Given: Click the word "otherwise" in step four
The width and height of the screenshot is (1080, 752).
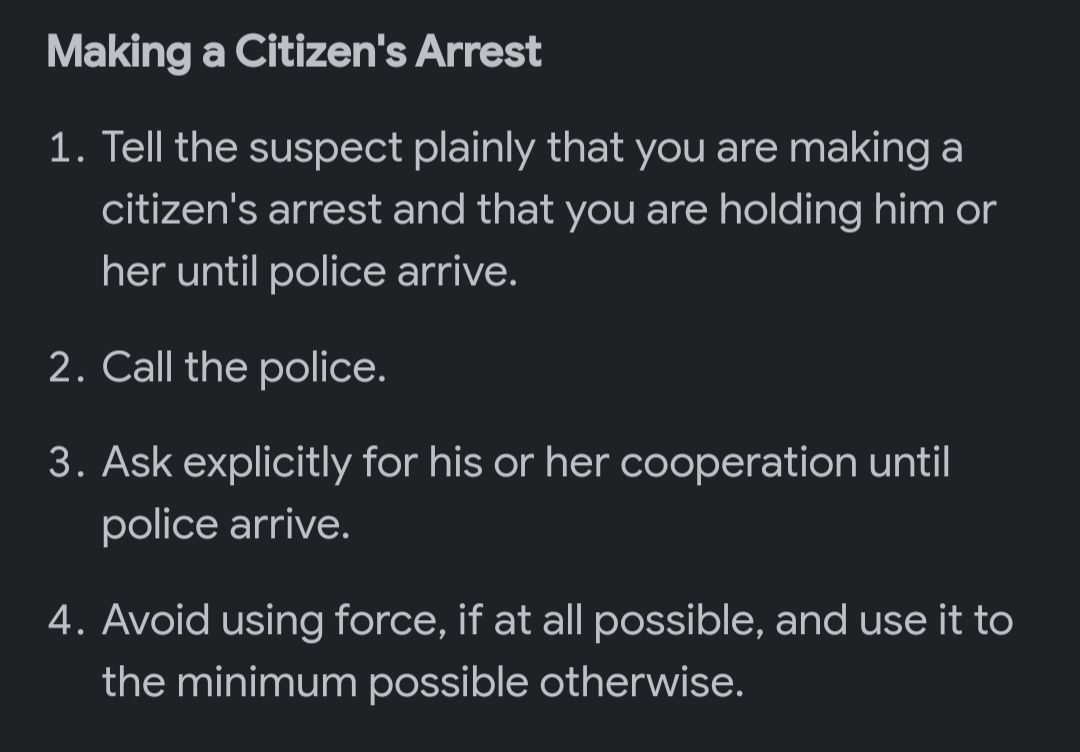Looking at the screenshot, I should [x=639, y=683].
